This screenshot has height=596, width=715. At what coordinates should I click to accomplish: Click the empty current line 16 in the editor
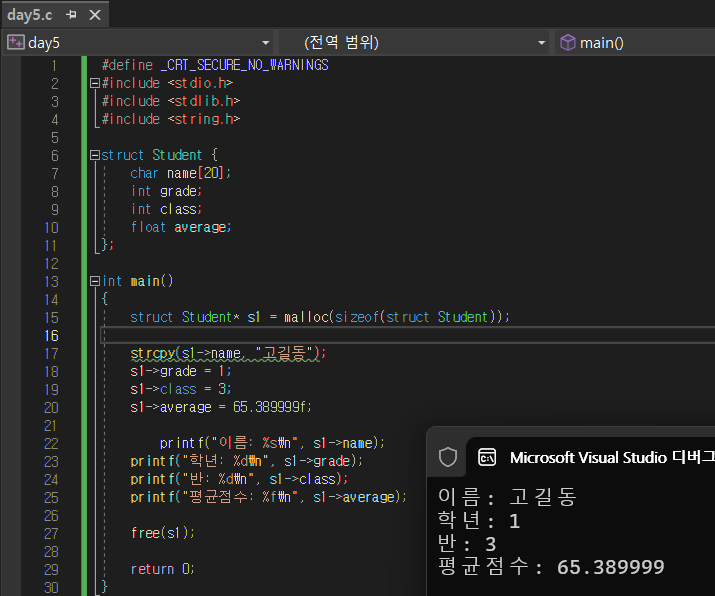[x=407, y=336]
